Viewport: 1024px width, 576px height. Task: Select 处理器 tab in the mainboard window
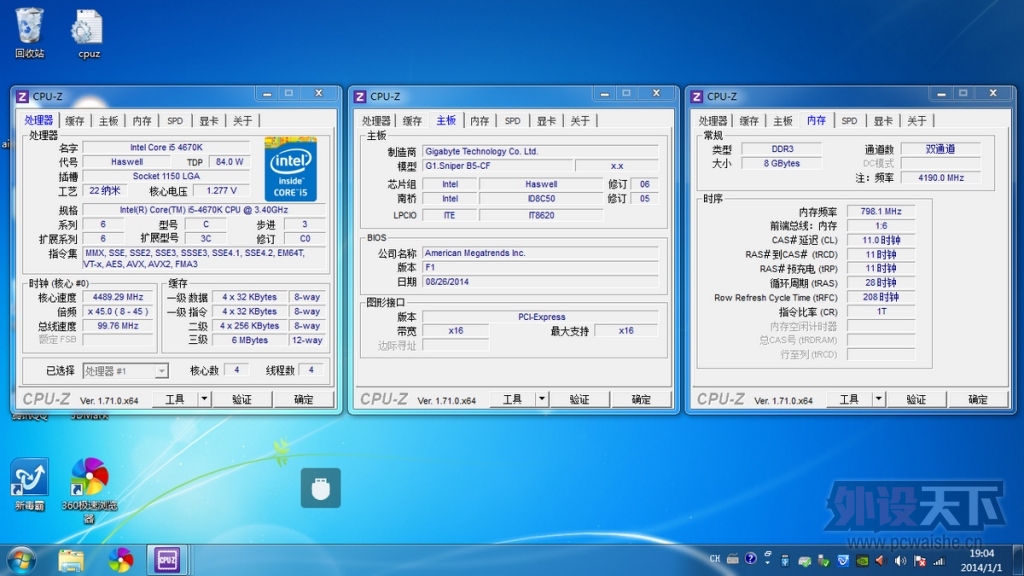pyautogui.click(x=376, y=121)
